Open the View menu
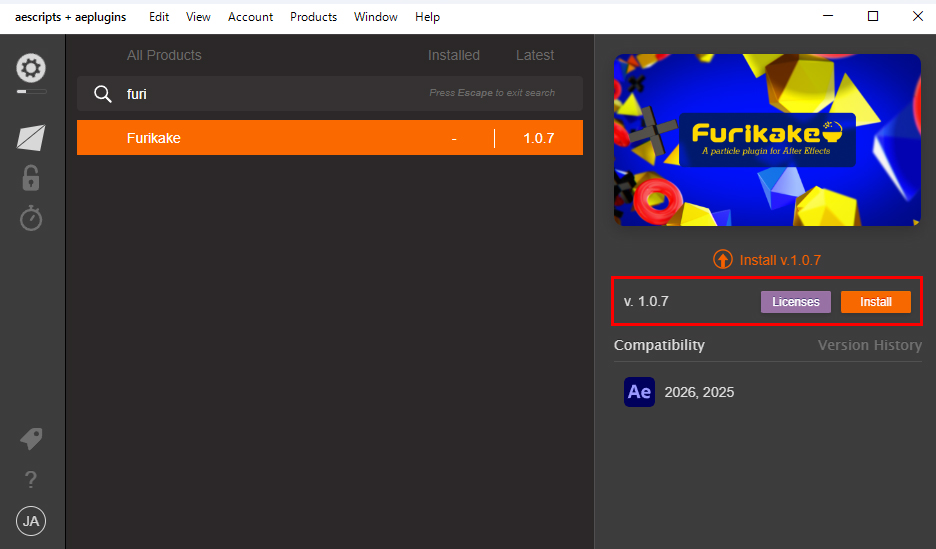 (198, 17)
